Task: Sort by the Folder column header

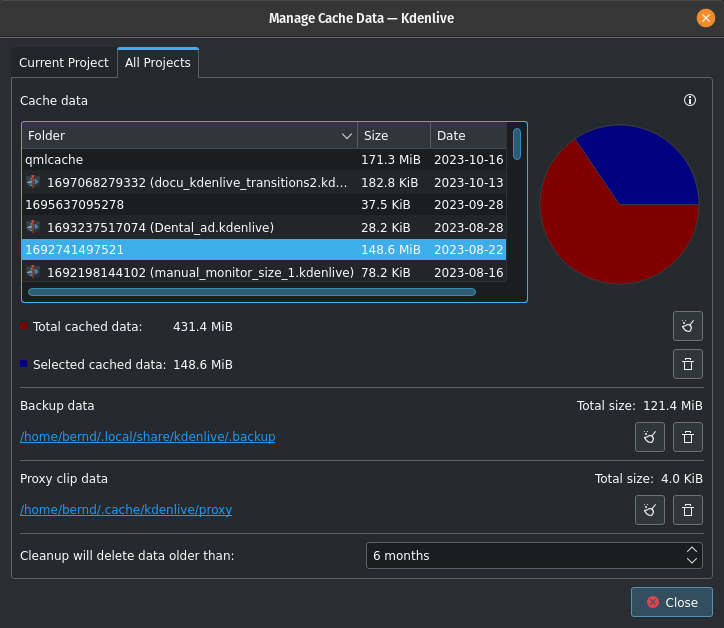Action: [x=189, y=135]
